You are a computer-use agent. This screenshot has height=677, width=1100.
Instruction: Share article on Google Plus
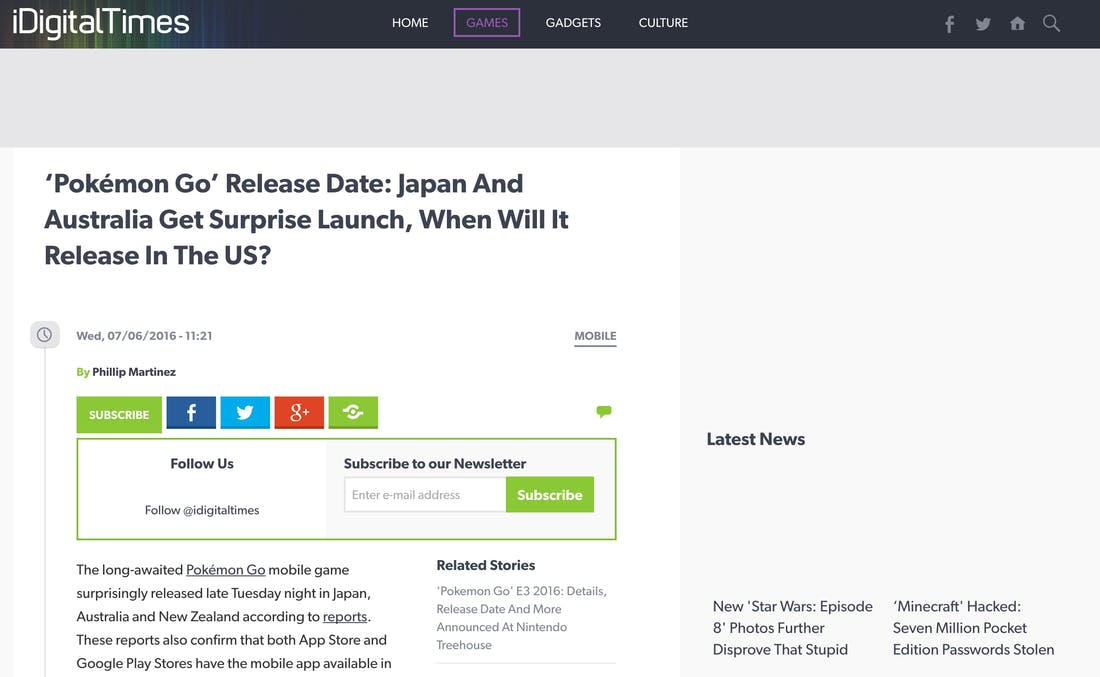[x=299, y=413]
